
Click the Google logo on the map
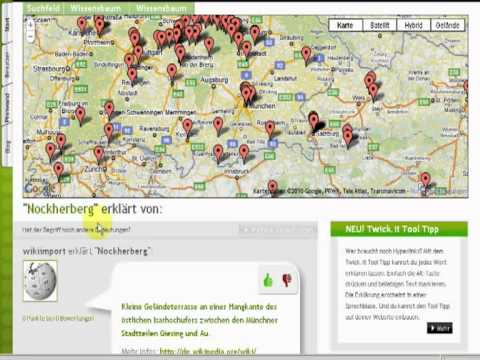pyautogui.click(x=39, y=189)
